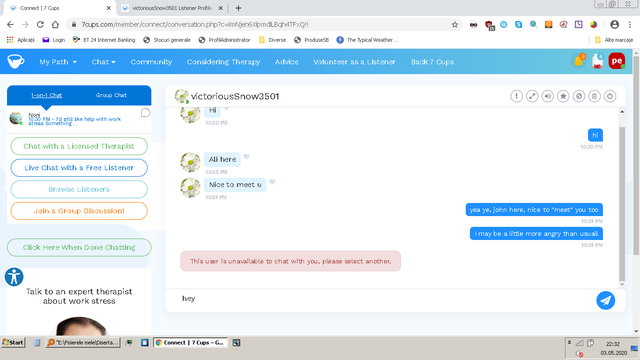Image resolution: width=640 pixels, height=360 pixels.
Task: Click Join a Group Discussion button
Action: pyautogui.click(x=79, y=211)
